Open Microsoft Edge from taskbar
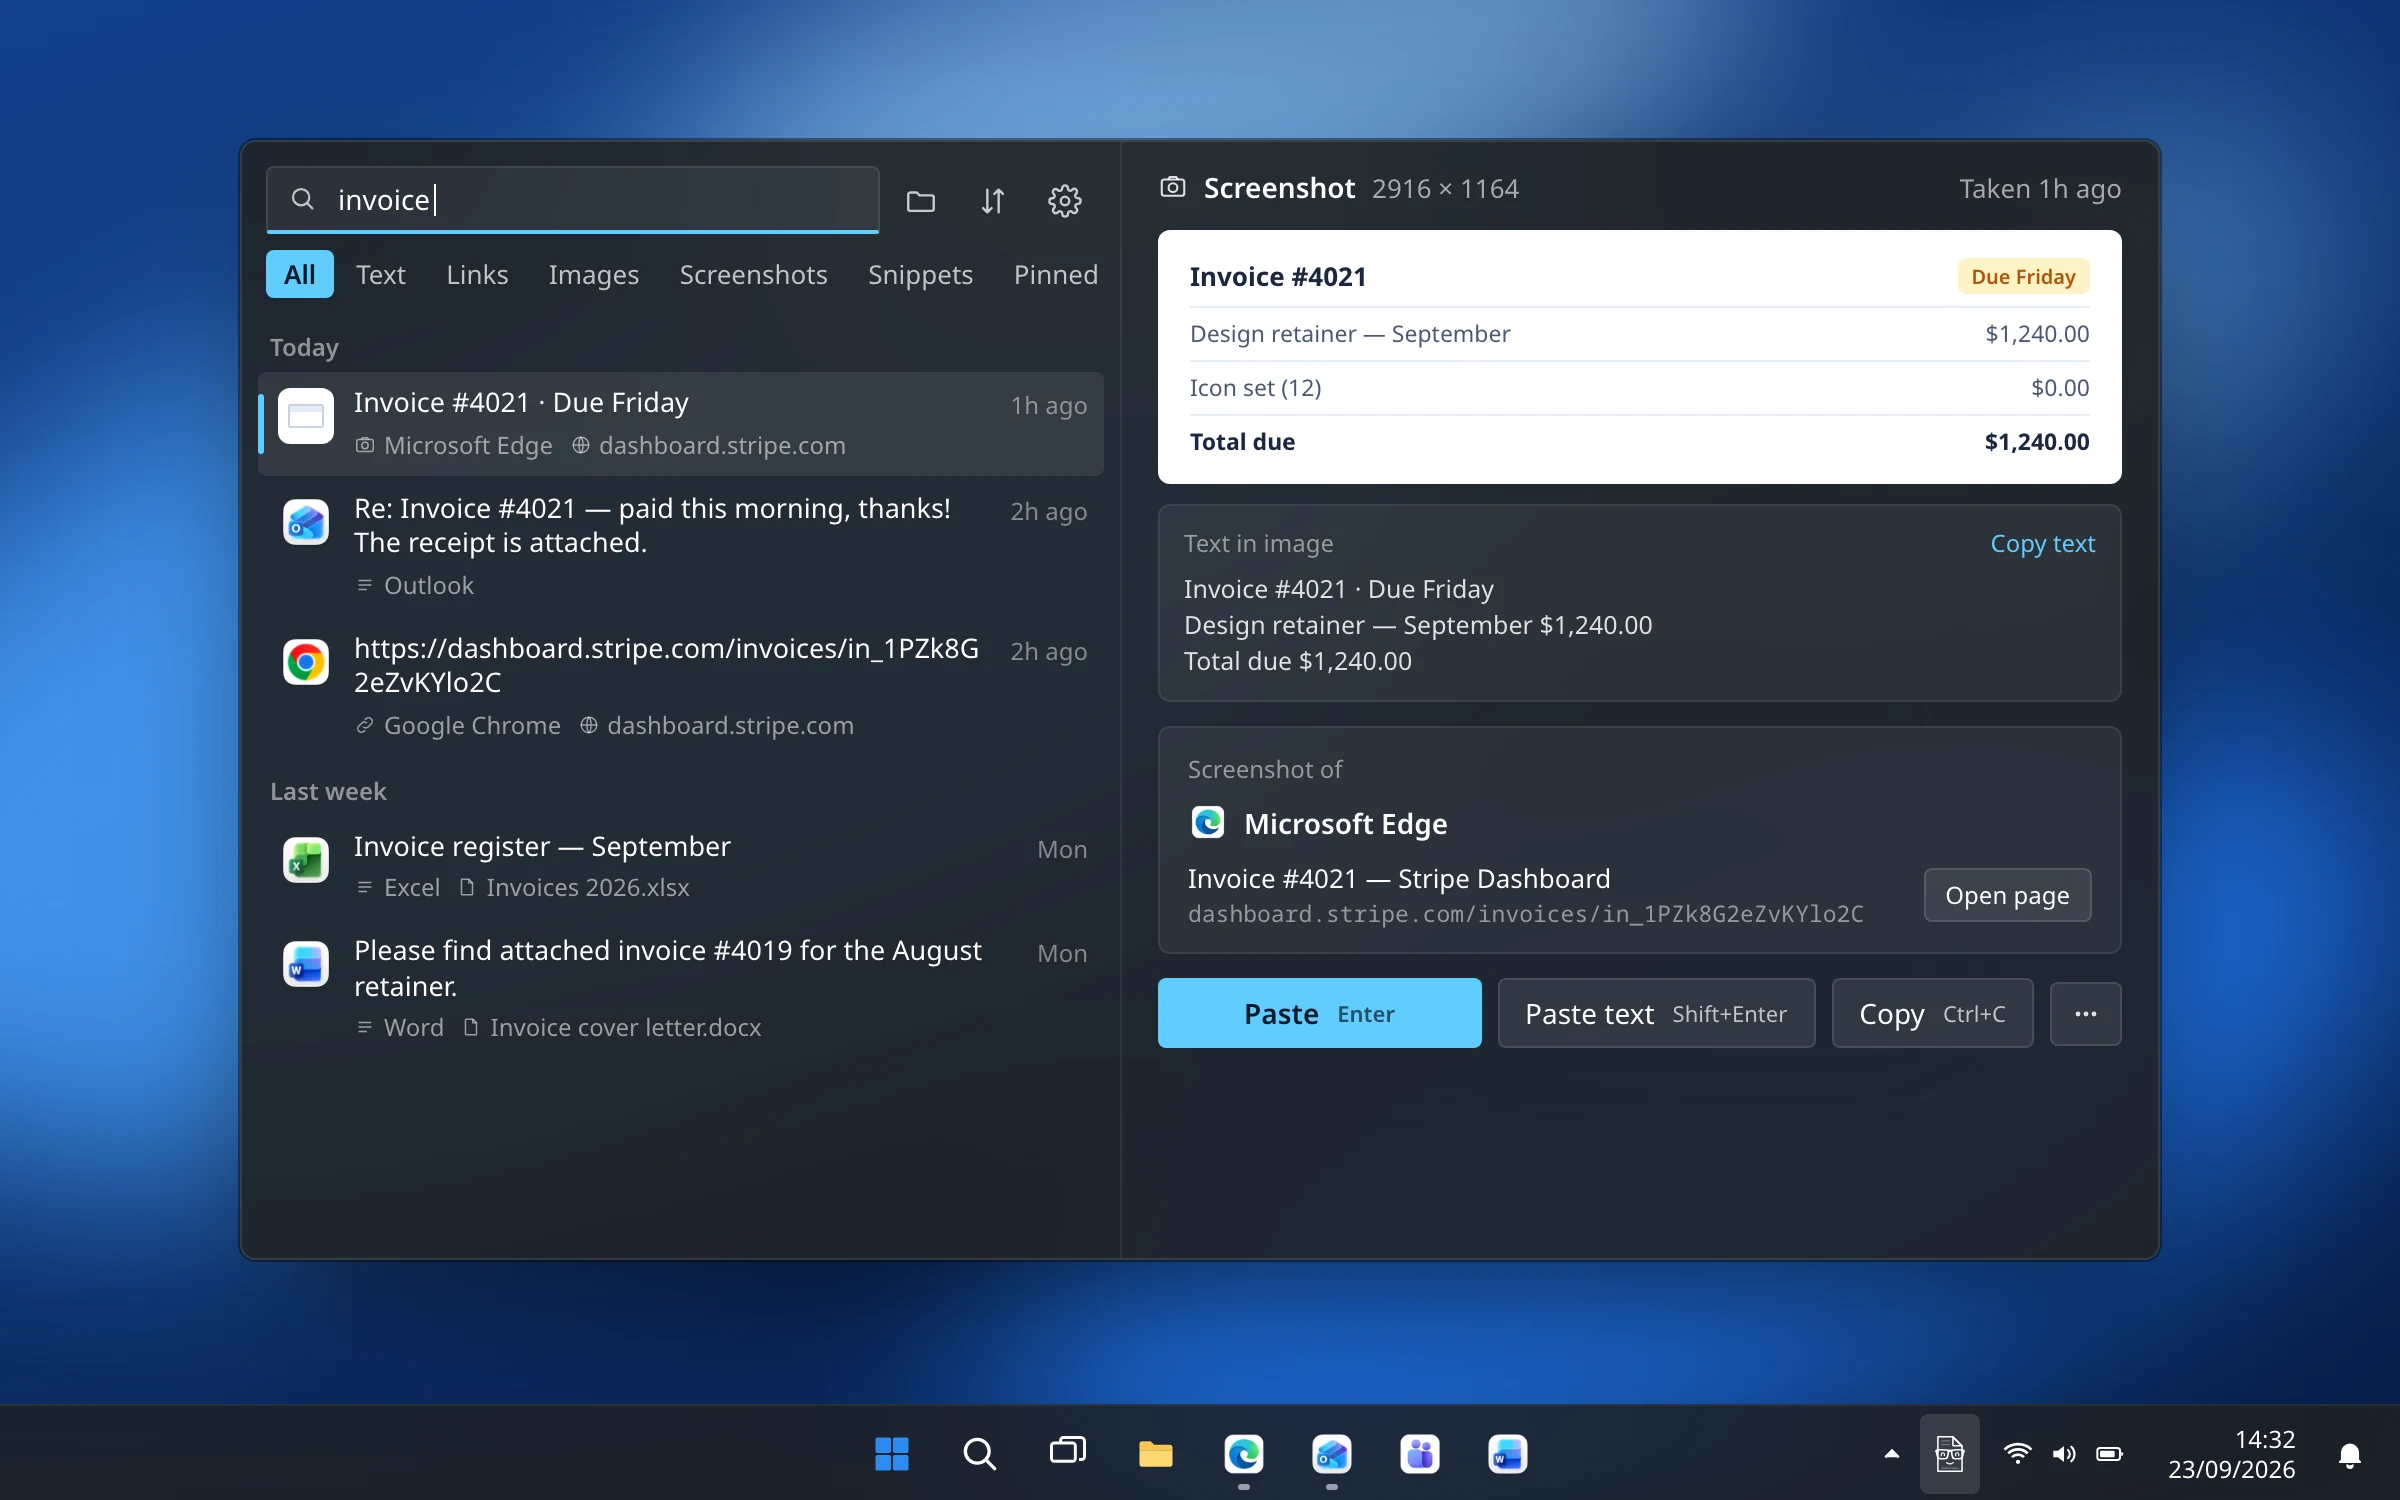Image resolution: width=2400 pixels, height=1500 pixels. tap(1243, 1453)
